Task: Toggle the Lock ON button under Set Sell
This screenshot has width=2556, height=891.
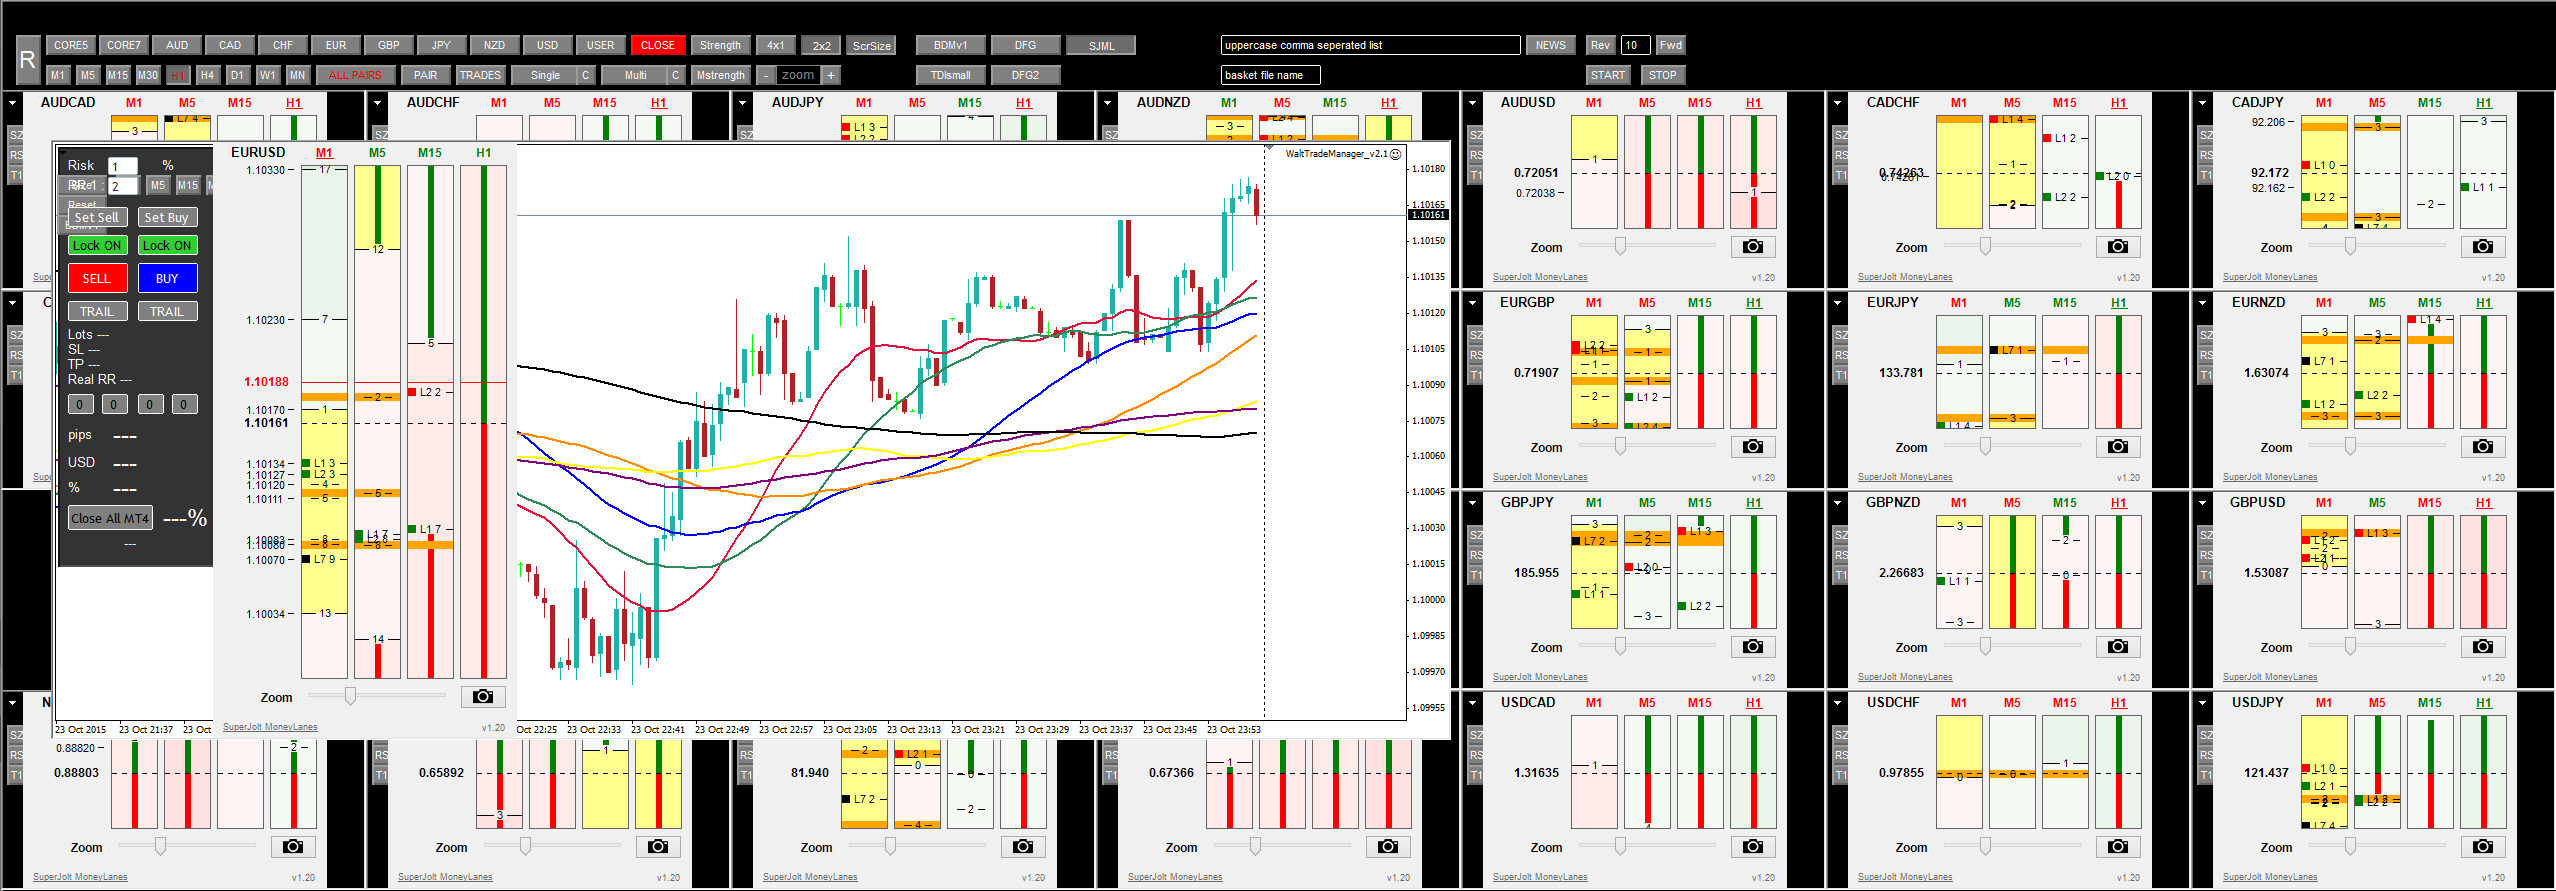Action: pos(97,246)
